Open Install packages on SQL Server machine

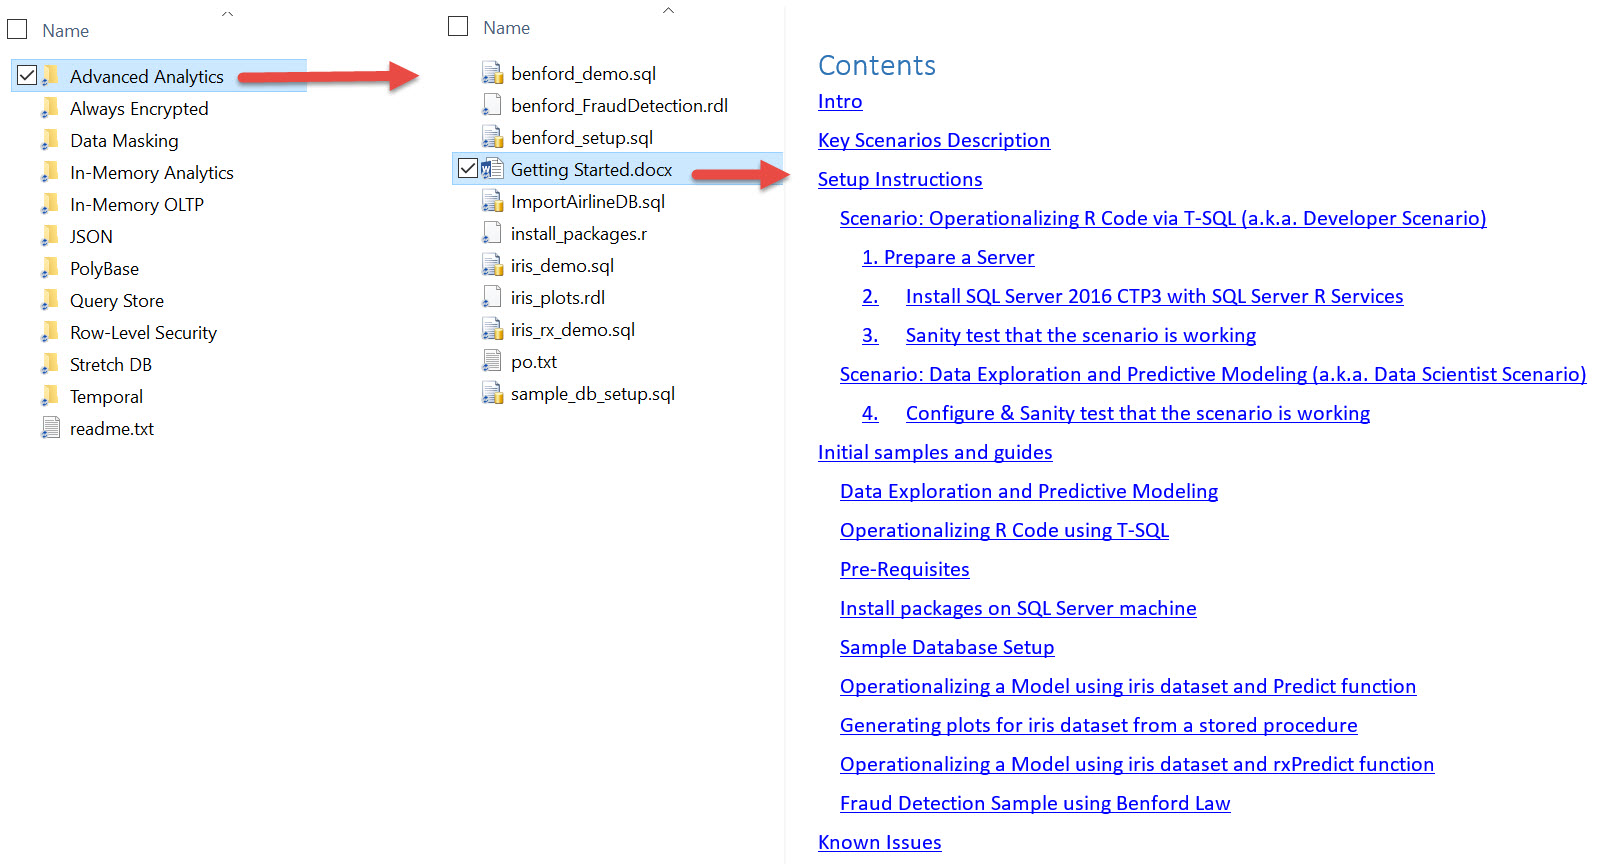click(x=1018, y=609)
